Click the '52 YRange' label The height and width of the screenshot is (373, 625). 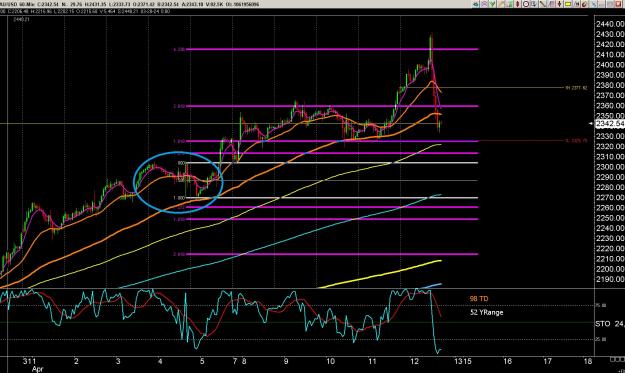[486, 312]
